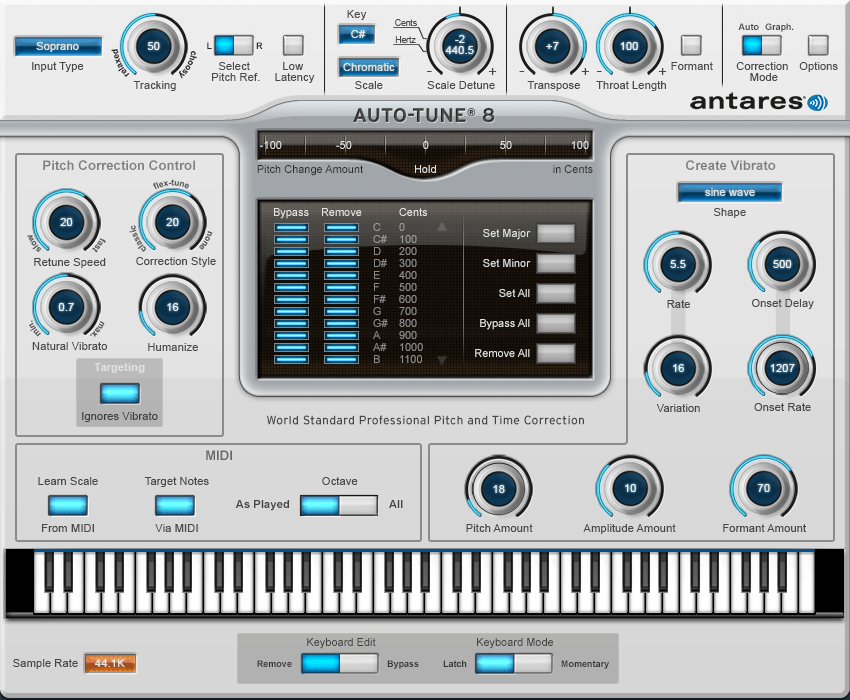Click the Remove button for note A

click(341, 335)
